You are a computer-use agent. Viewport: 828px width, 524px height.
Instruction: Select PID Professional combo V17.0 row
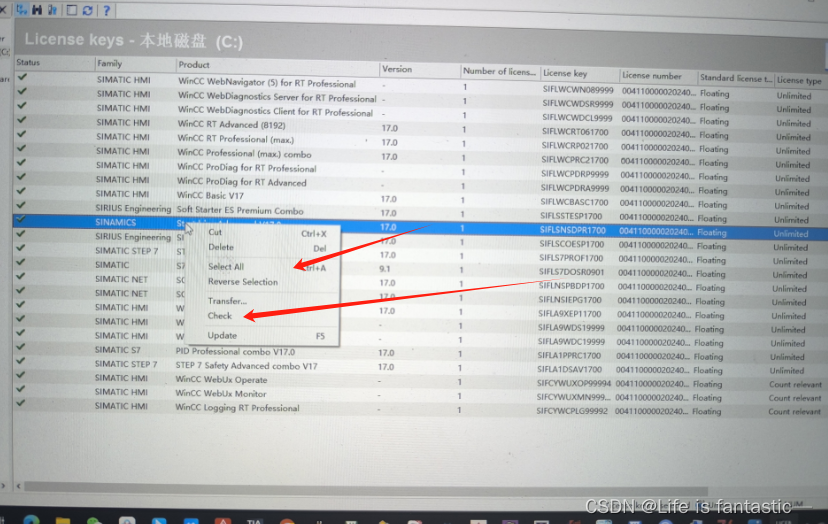coord(235,352)
